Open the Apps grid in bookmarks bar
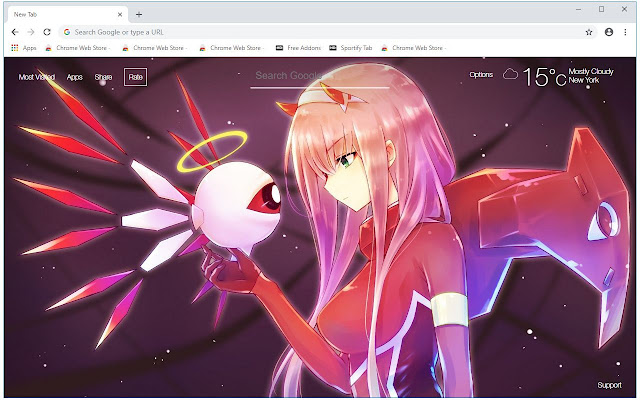The width and height of the screenshot is (640, 400). pyautogui.click(x=24, y=48)
